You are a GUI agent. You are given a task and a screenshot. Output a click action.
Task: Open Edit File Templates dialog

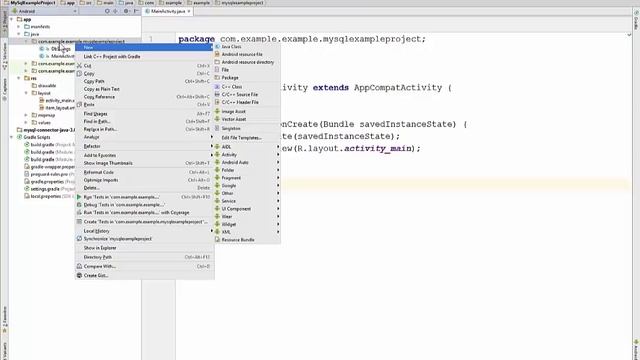click(247, 138)
